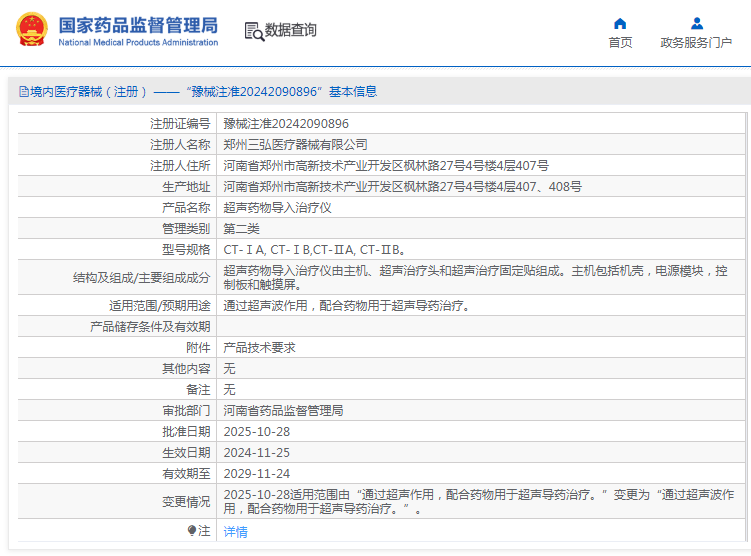Click the 其他内容 label
This screenshot has width=751, height=556.
tap(186, 369)
